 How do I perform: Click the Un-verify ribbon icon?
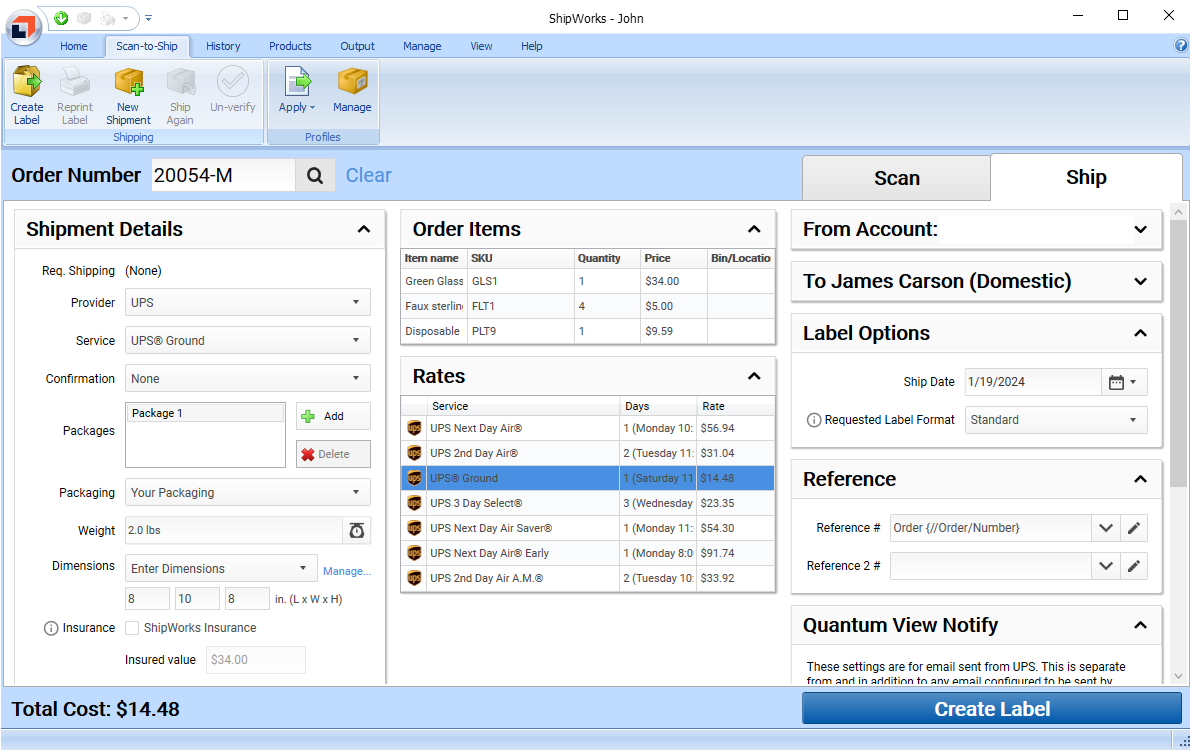pos(232,90)
